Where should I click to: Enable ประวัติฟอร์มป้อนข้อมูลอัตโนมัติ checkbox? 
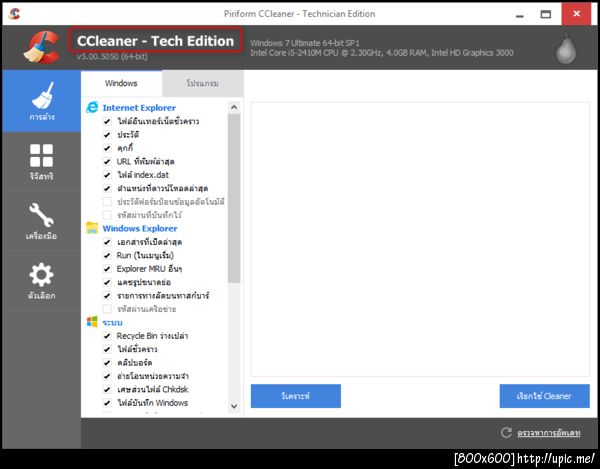[x=107, y=202]
